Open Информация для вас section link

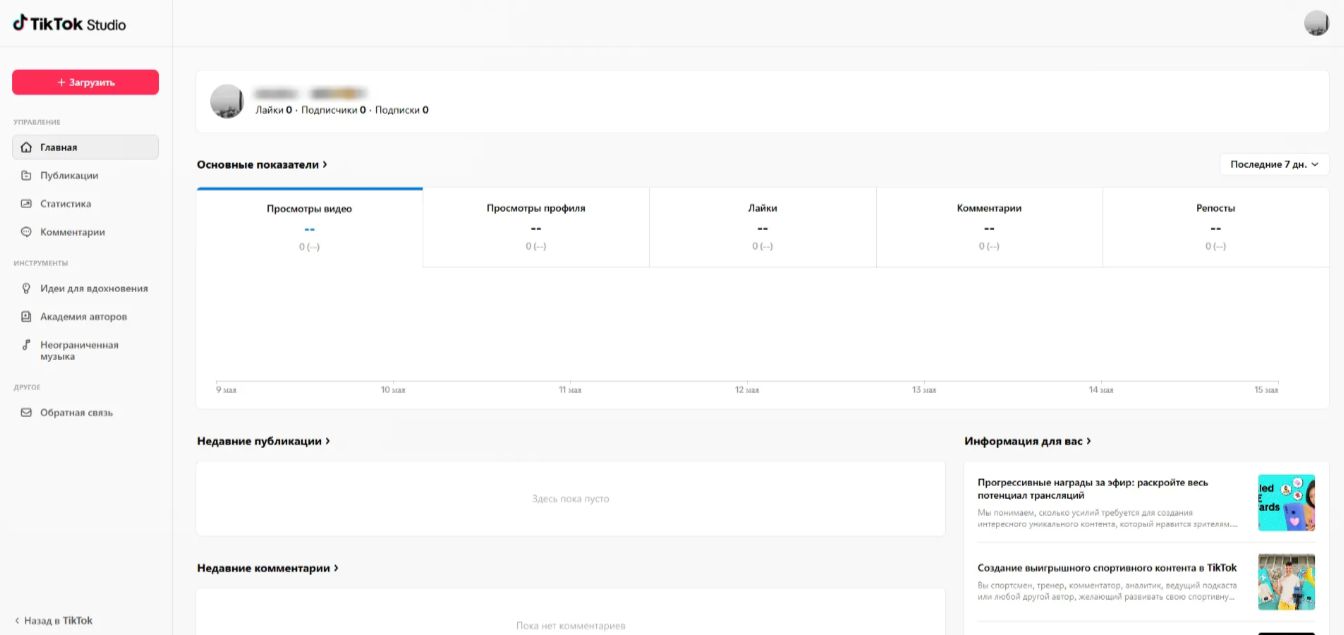click(1028, 440)
